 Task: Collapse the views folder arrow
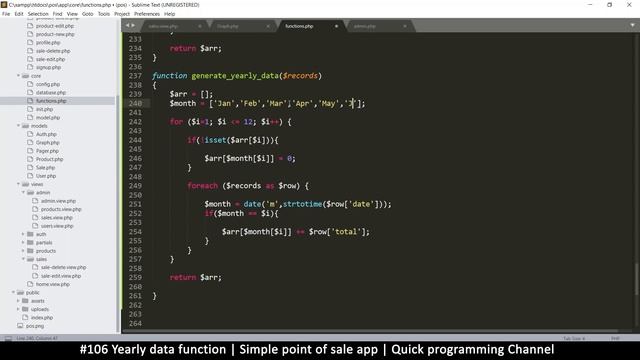tap(18, 184)
